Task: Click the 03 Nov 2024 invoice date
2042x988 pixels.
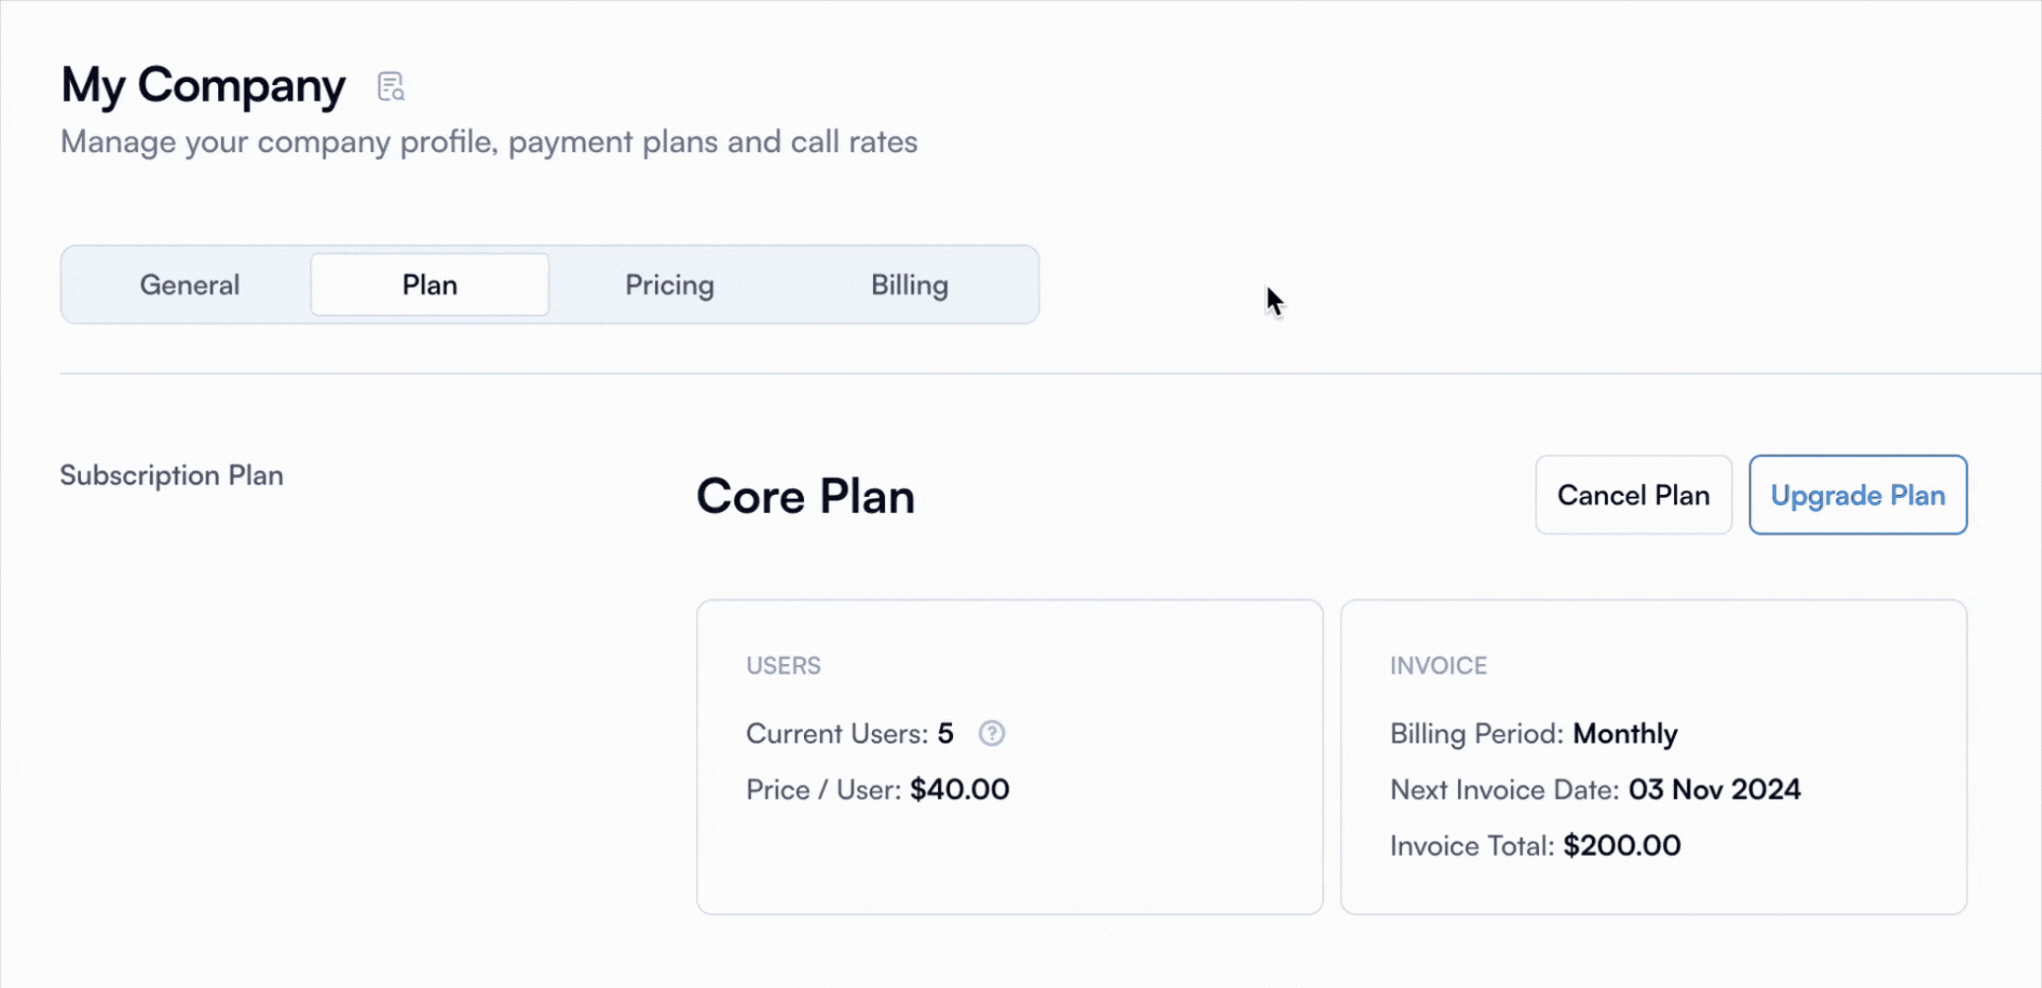Action: [1714, 790]
